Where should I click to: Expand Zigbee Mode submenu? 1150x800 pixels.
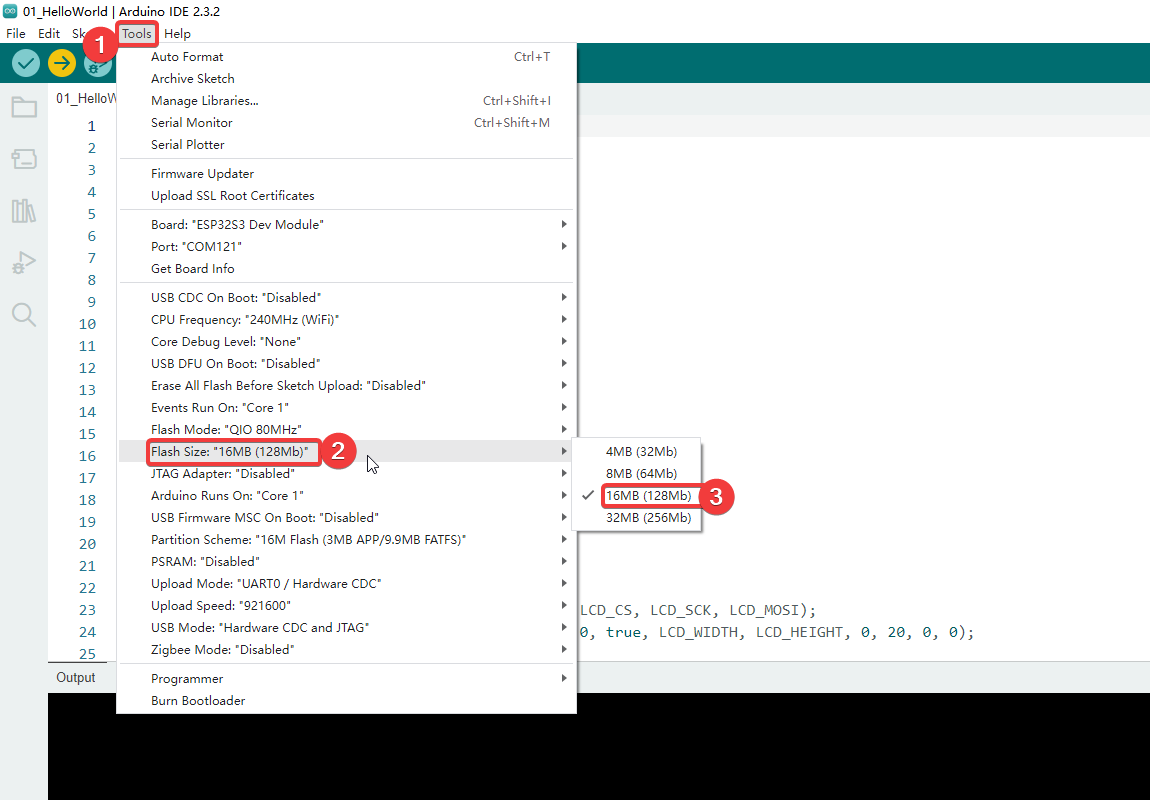coord(346,650)
